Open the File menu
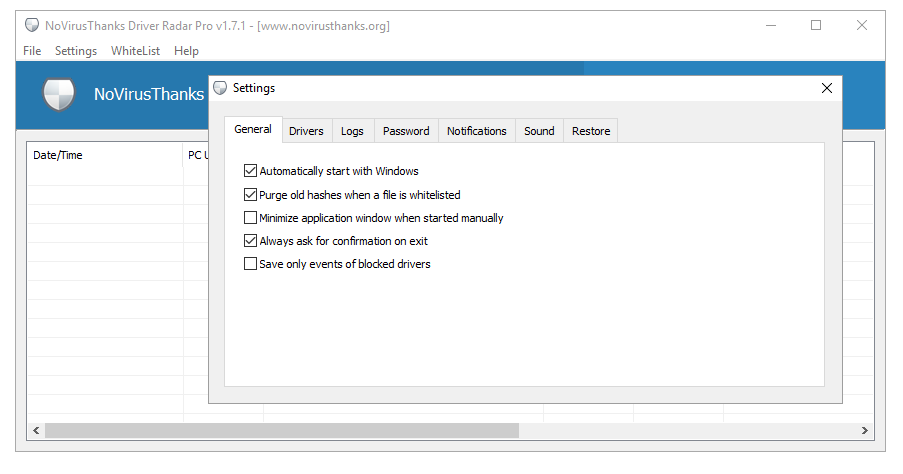 click(32, 51)
